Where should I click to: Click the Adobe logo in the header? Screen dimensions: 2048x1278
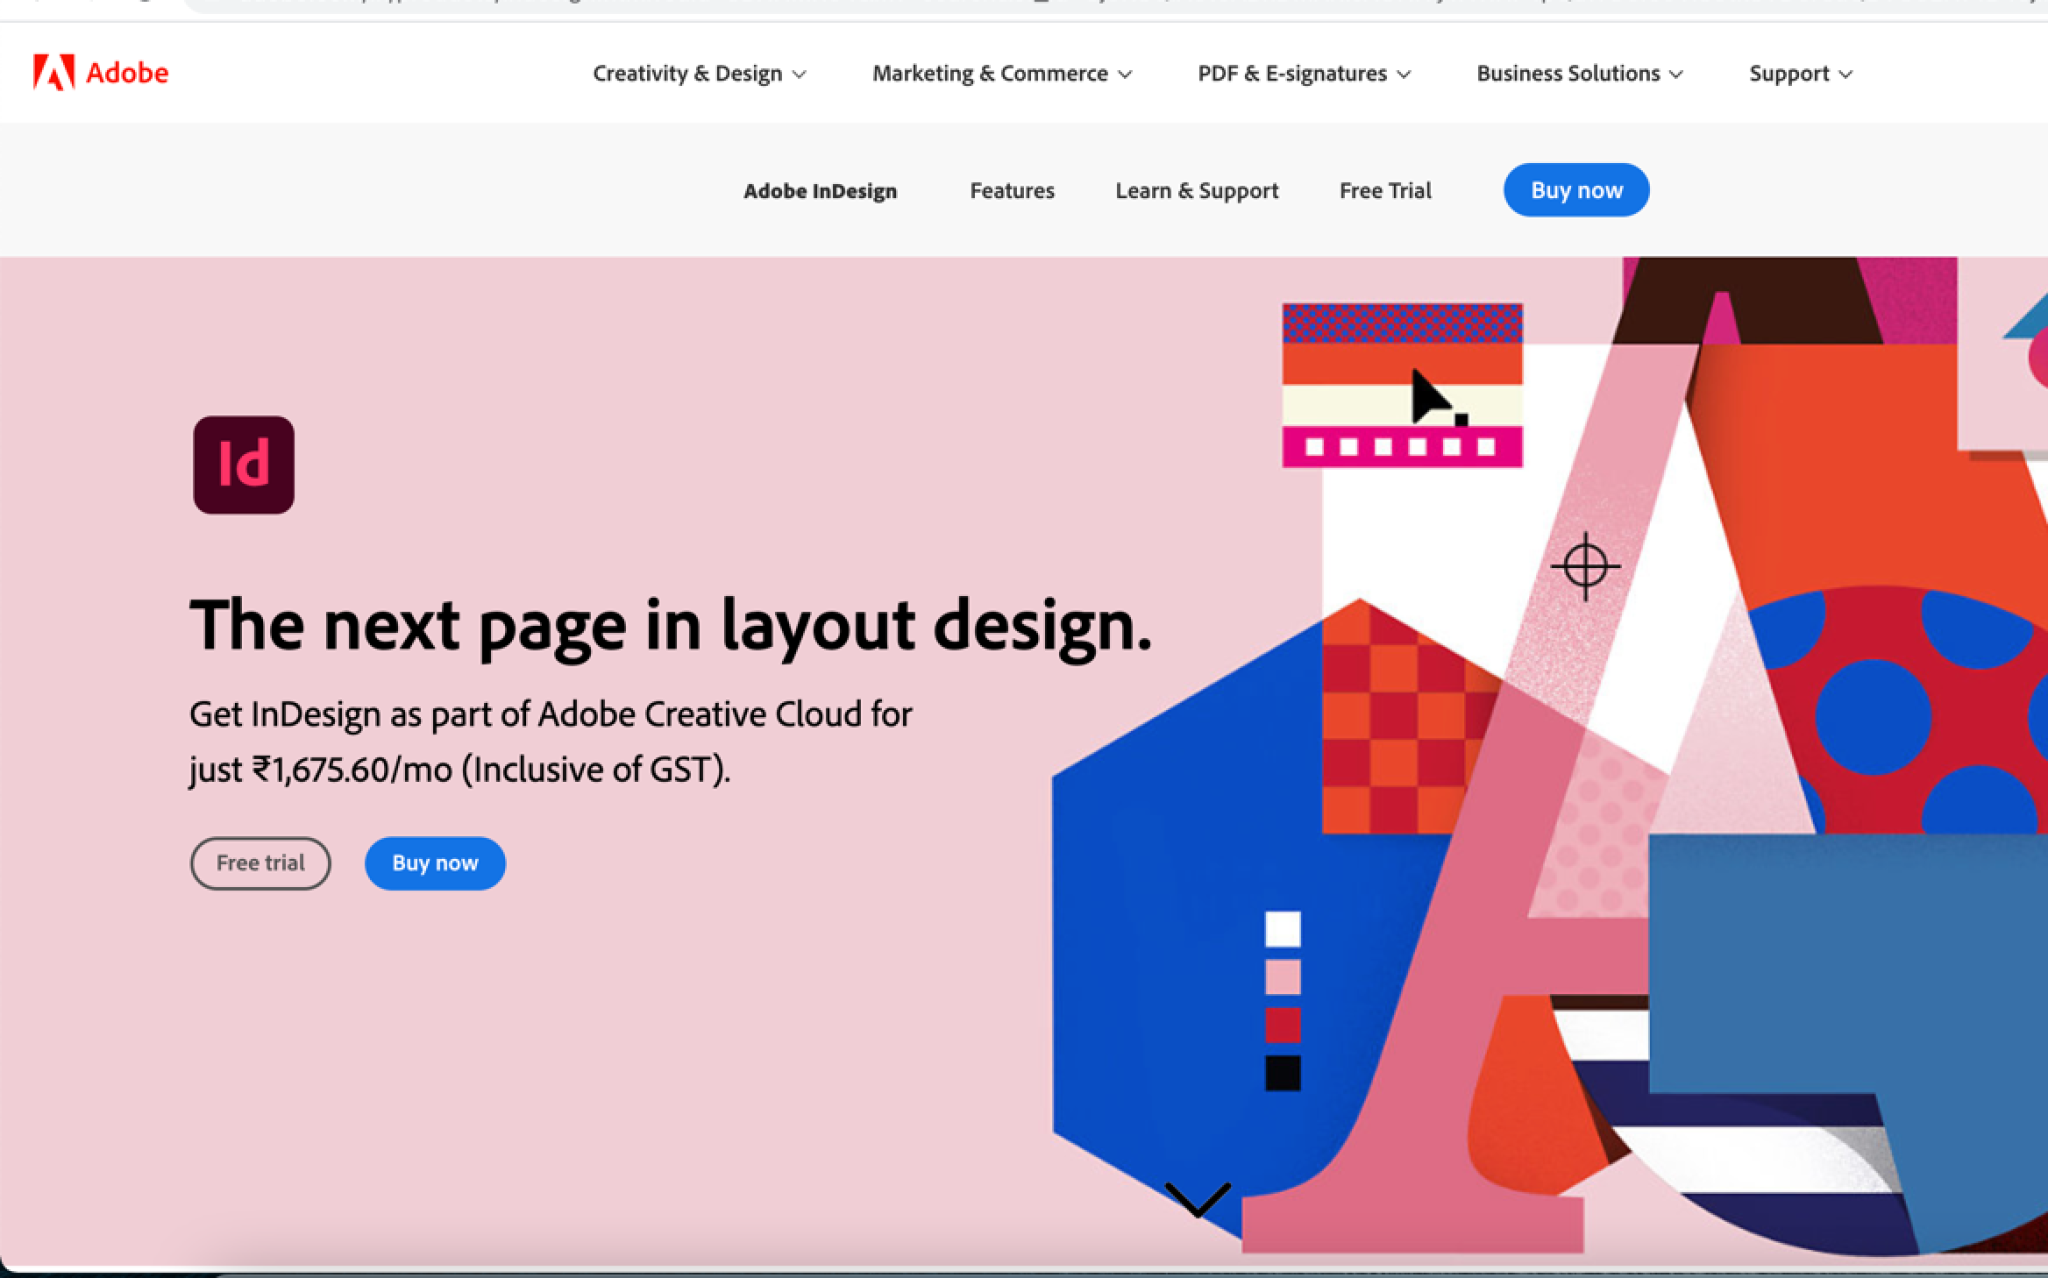tap(100, 73)
